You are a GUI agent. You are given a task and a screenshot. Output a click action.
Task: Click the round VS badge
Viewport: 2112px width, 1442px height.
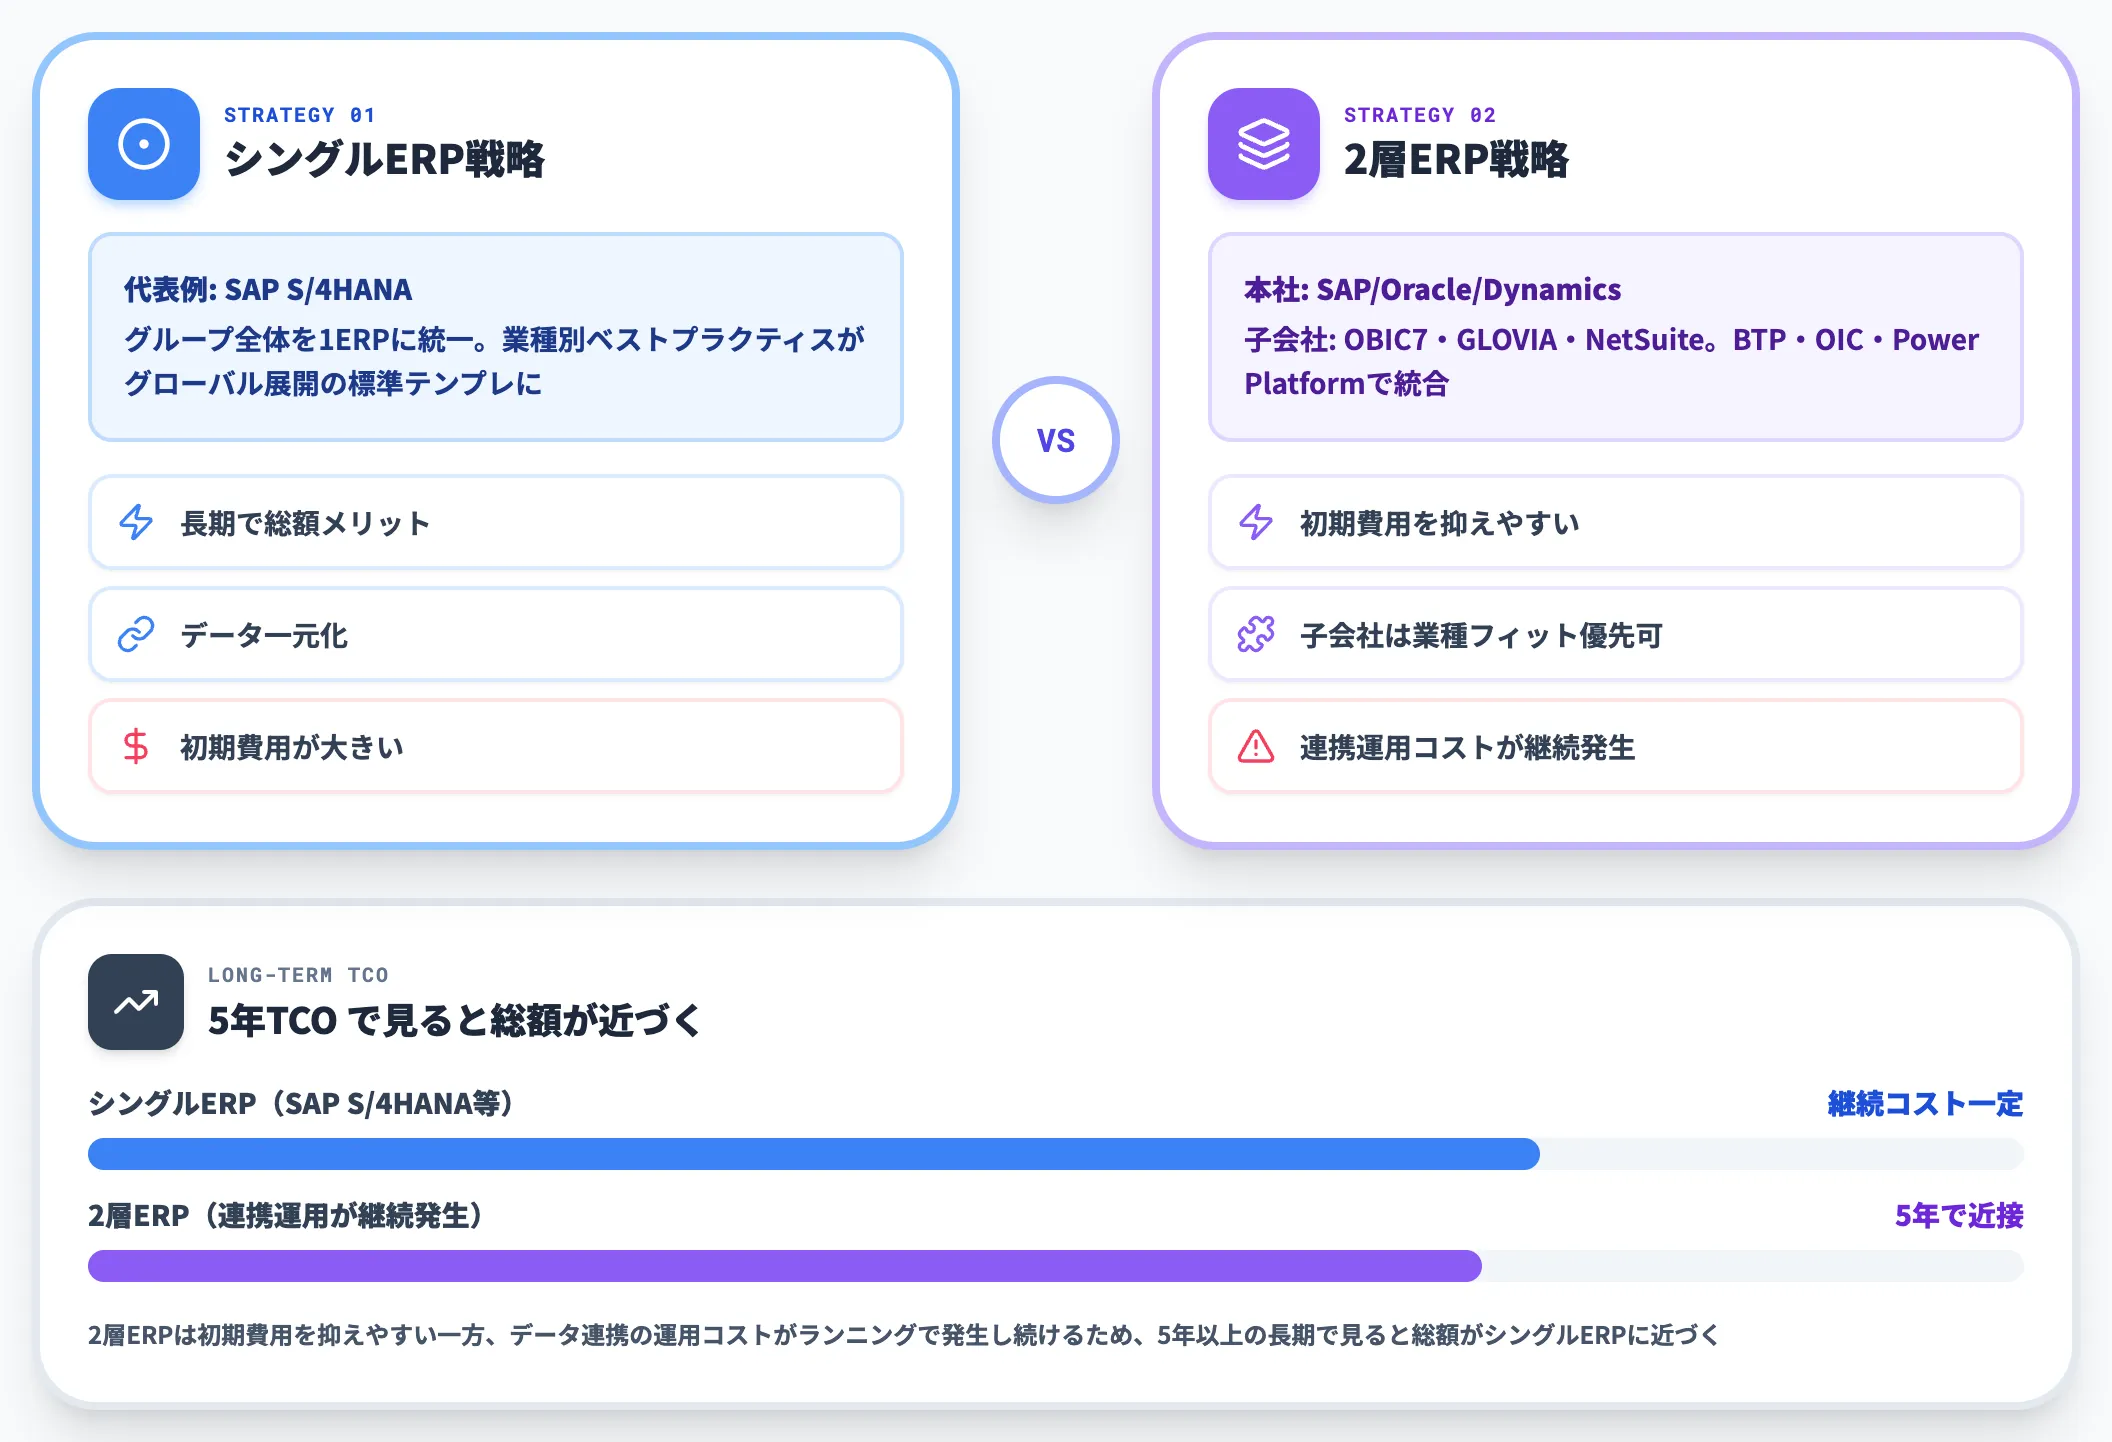[1056, 440]
